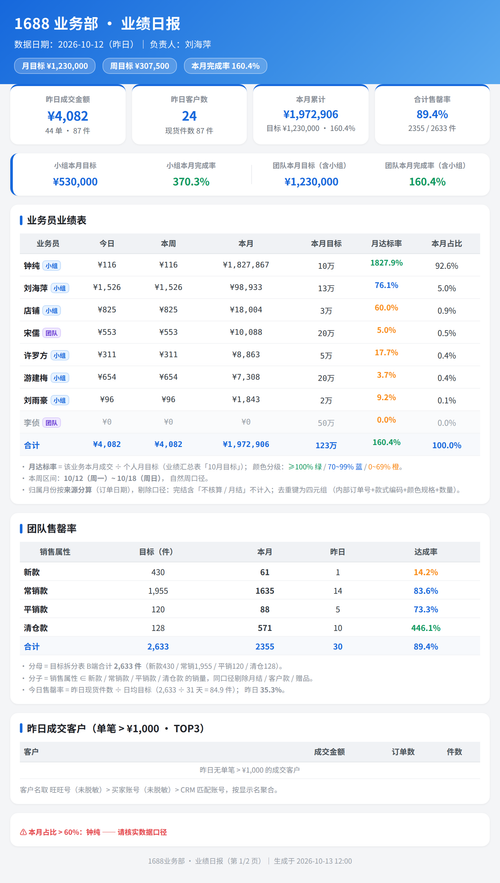The height and width of the screenshot is (883, 500).
Task: Click the 成交金额 column header
Action: (x=329, y=752)
